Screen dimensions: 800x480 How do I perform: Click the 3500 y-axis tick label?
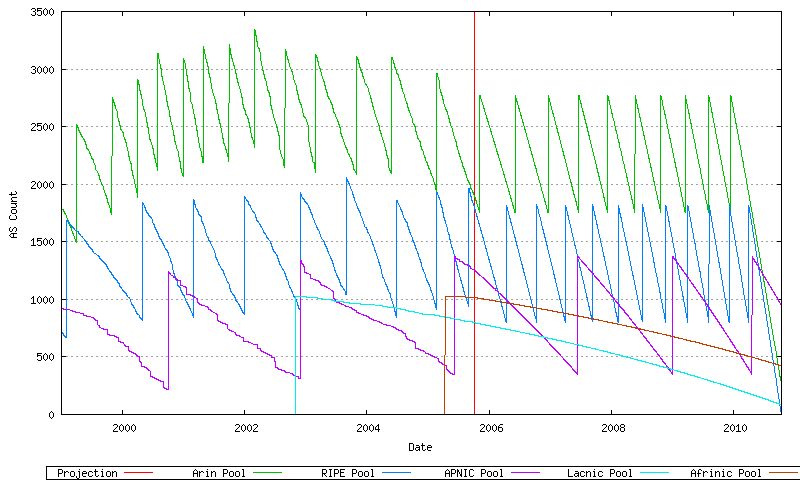pyautogui.click(x=42, y=12)
